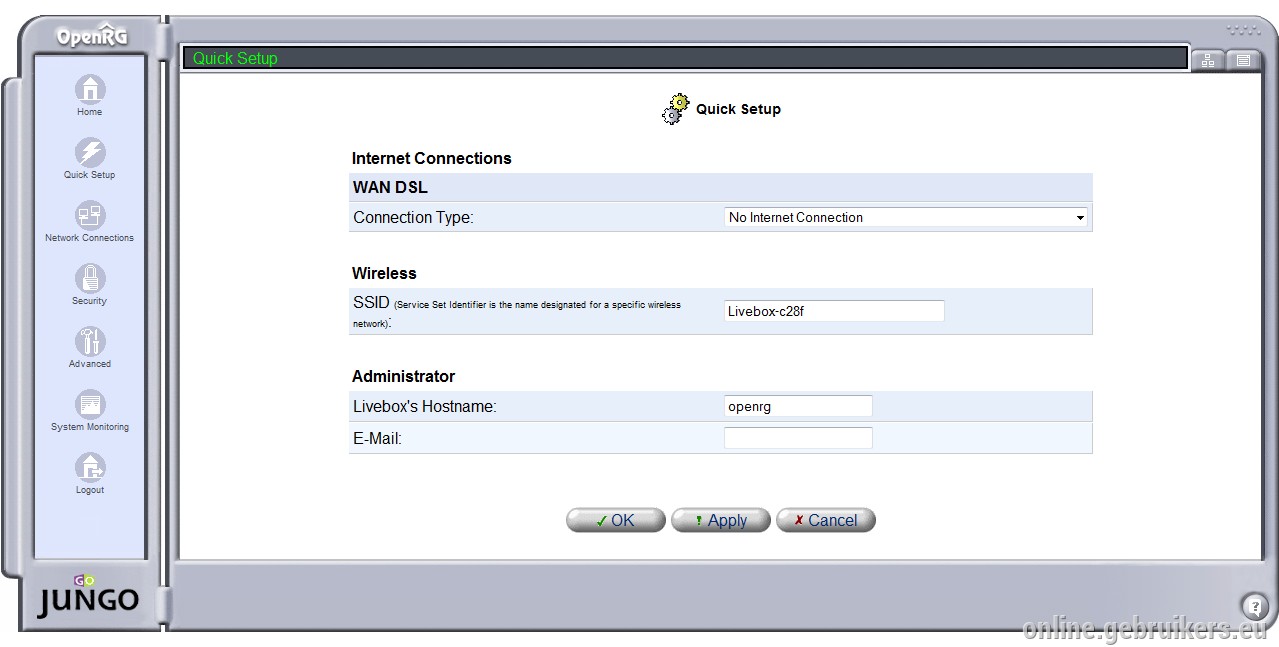Open the Home icon in sidebar

[x=90, y=89]
